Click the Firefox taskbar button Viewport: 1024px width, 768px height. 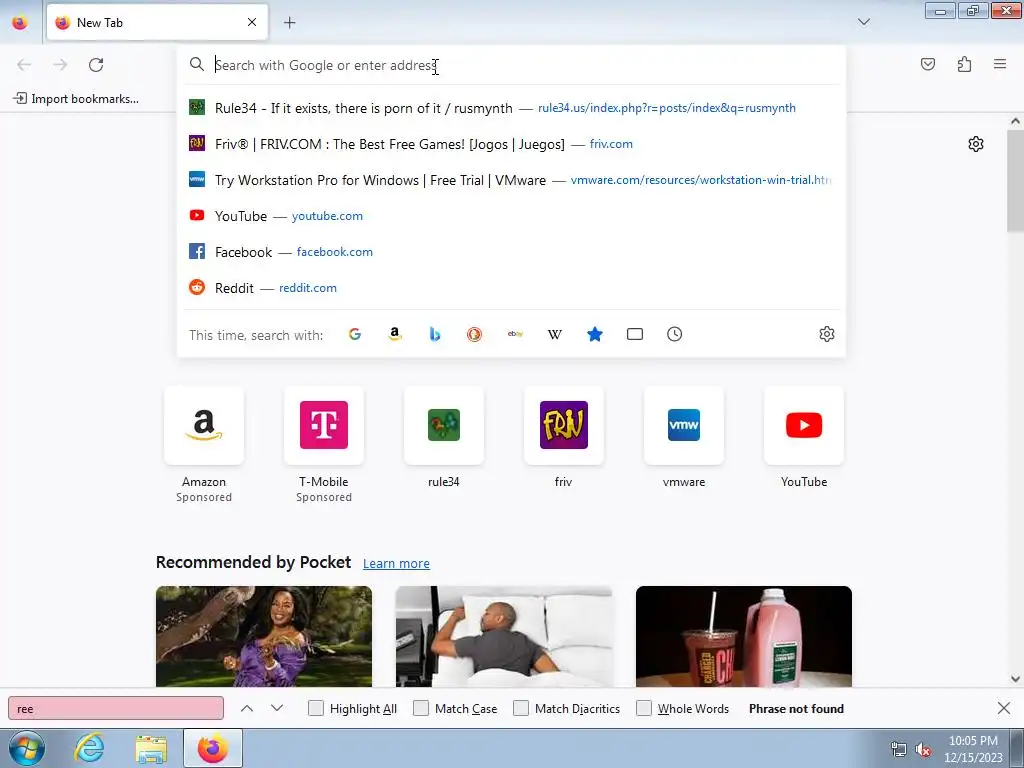point(213,748)
